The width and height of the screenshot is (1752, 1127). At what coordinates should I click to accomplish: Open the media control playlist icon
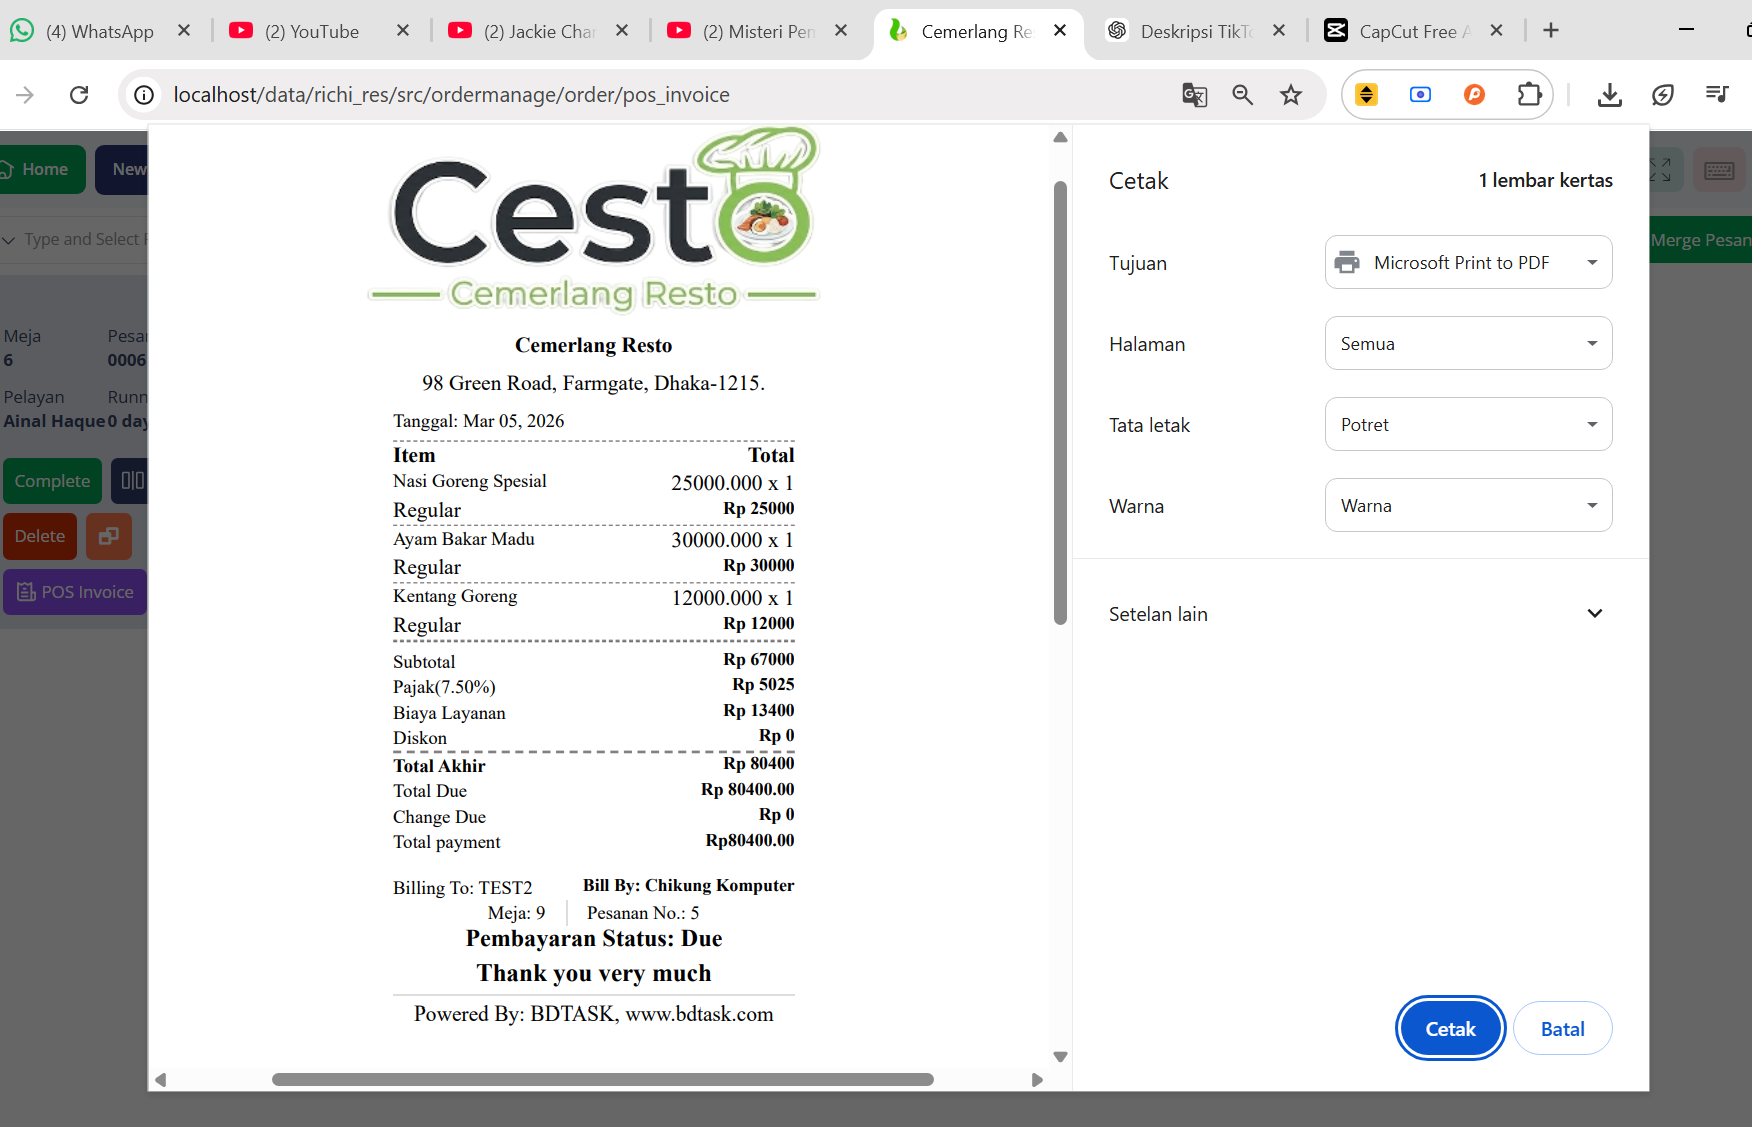[x=1717, y=95]
